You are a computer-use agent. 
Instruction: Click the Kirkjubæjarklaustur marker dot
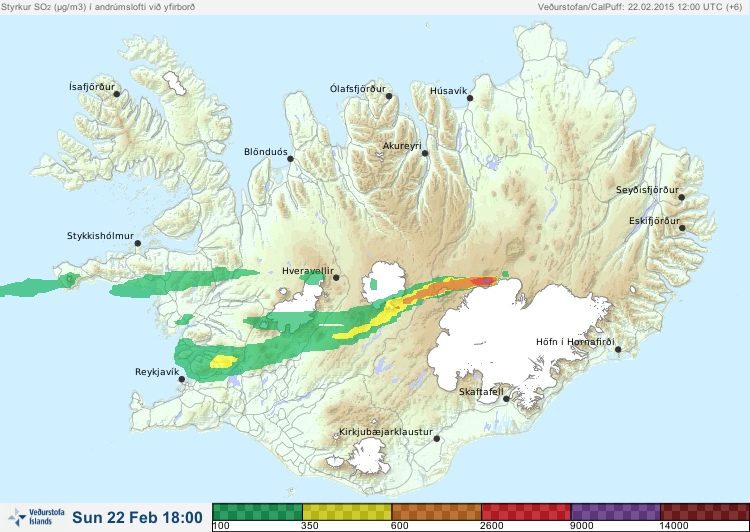436,439
